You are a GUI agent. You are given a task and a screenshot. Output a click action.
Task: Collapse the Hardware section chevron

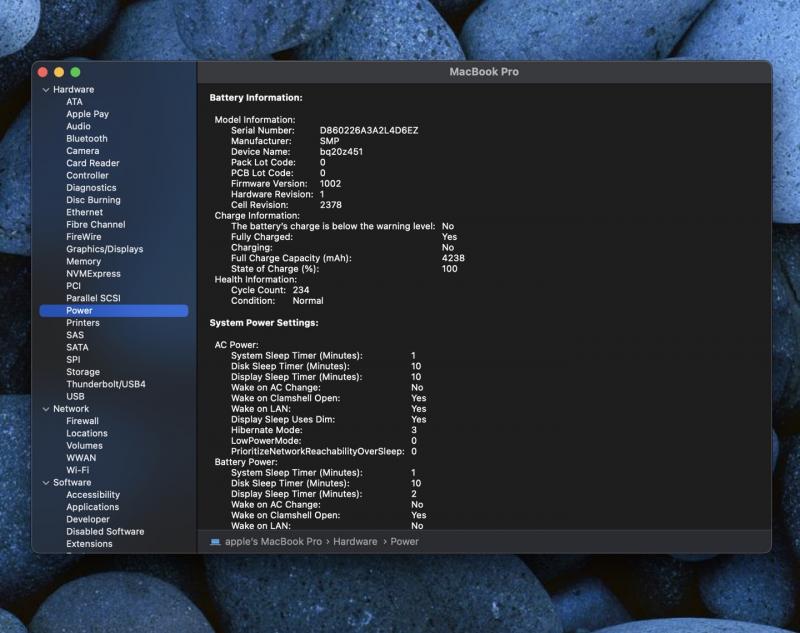[46, 90]
